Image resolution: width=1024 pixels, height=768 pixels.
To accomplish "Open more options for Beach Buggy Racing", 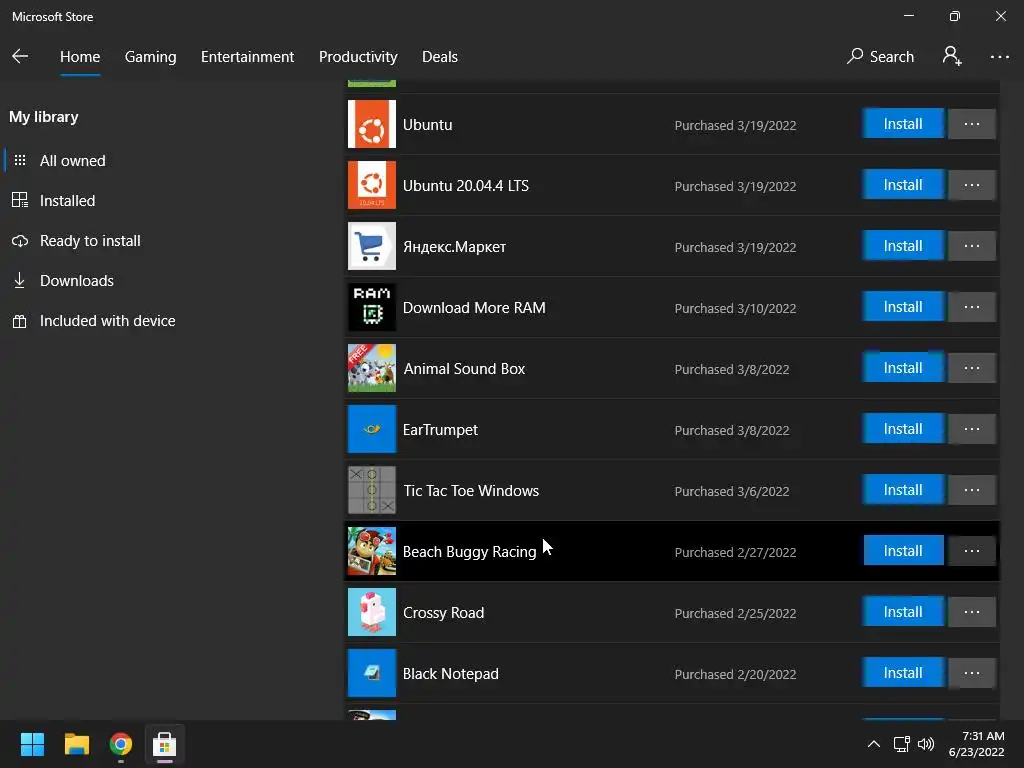I will point(971,551).
